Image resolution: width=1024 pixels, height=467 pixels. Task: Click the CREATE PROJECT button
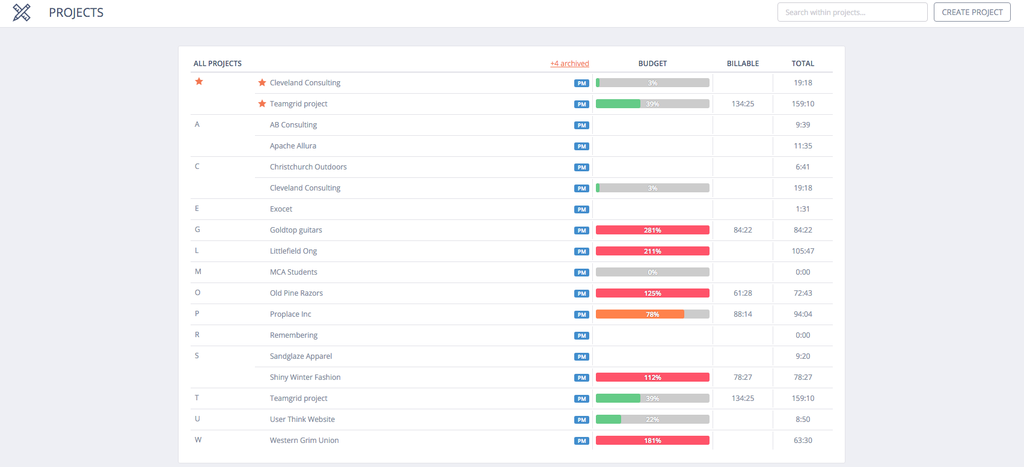[x=972, y=12]
